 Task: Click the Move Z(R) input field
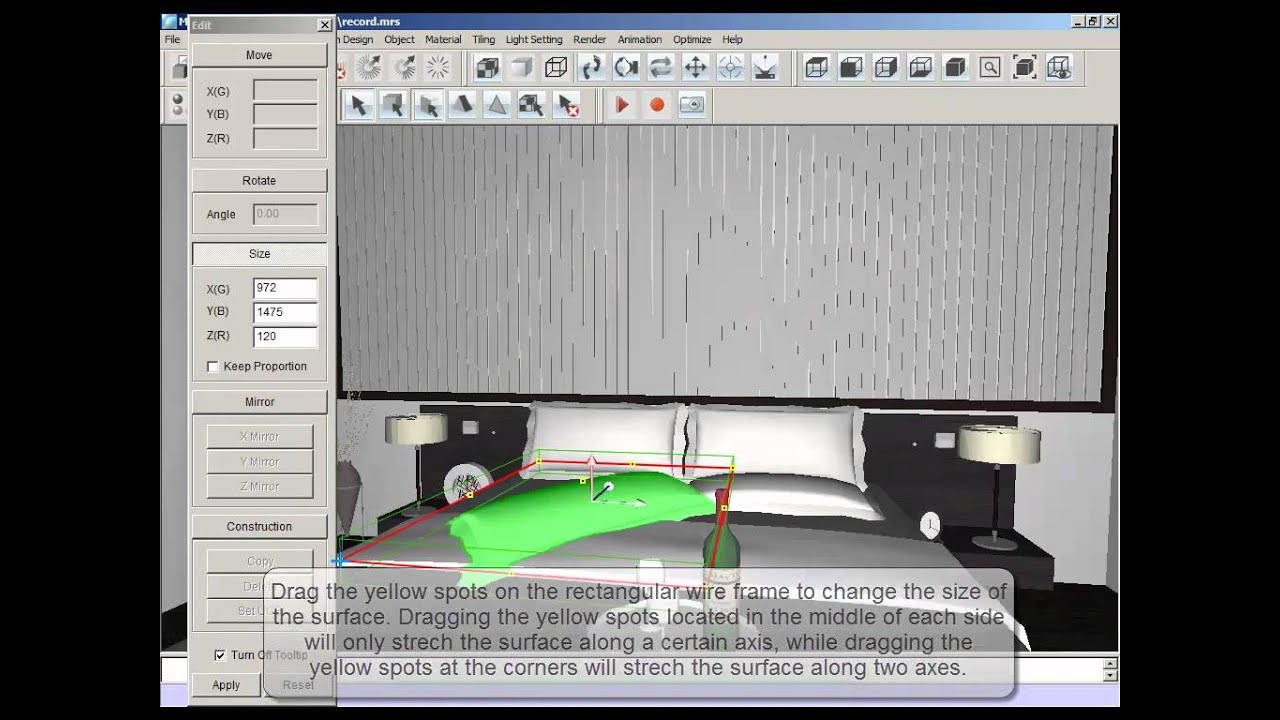pos(285,139)
